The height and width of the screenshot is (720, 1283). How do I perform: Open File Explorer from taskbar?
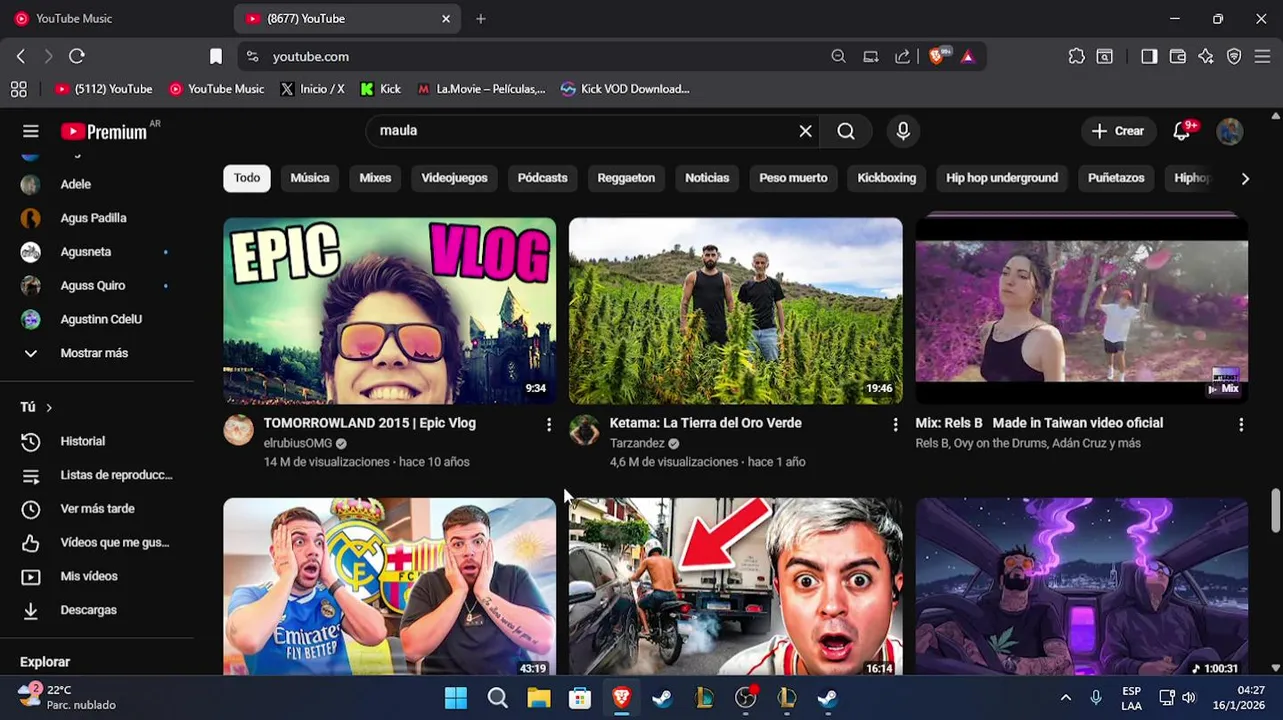tap(539, 698)
